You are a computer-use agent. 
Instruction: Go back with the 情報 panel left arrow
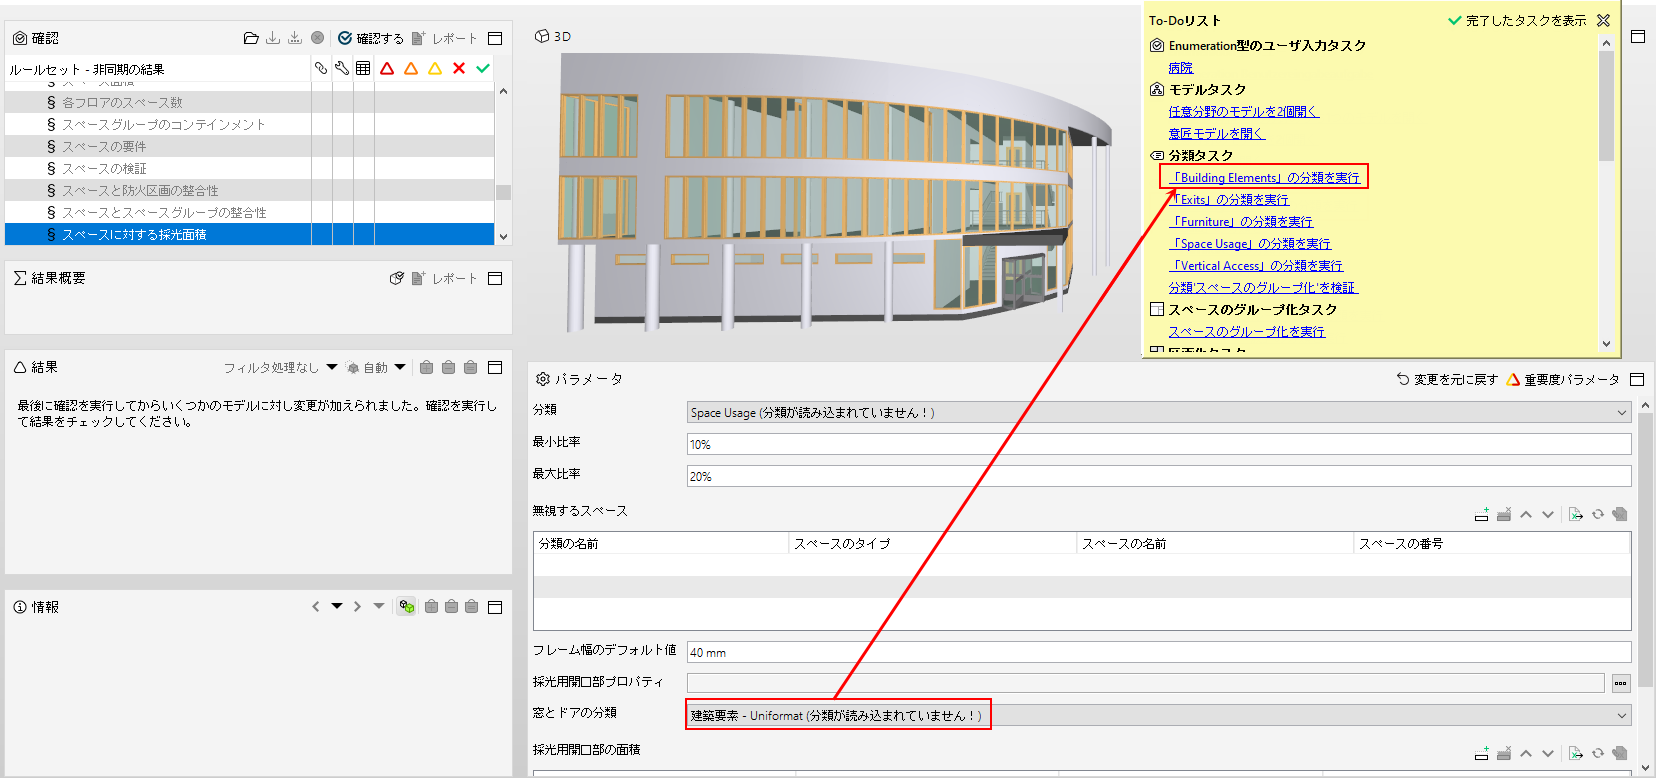[316, 606]
